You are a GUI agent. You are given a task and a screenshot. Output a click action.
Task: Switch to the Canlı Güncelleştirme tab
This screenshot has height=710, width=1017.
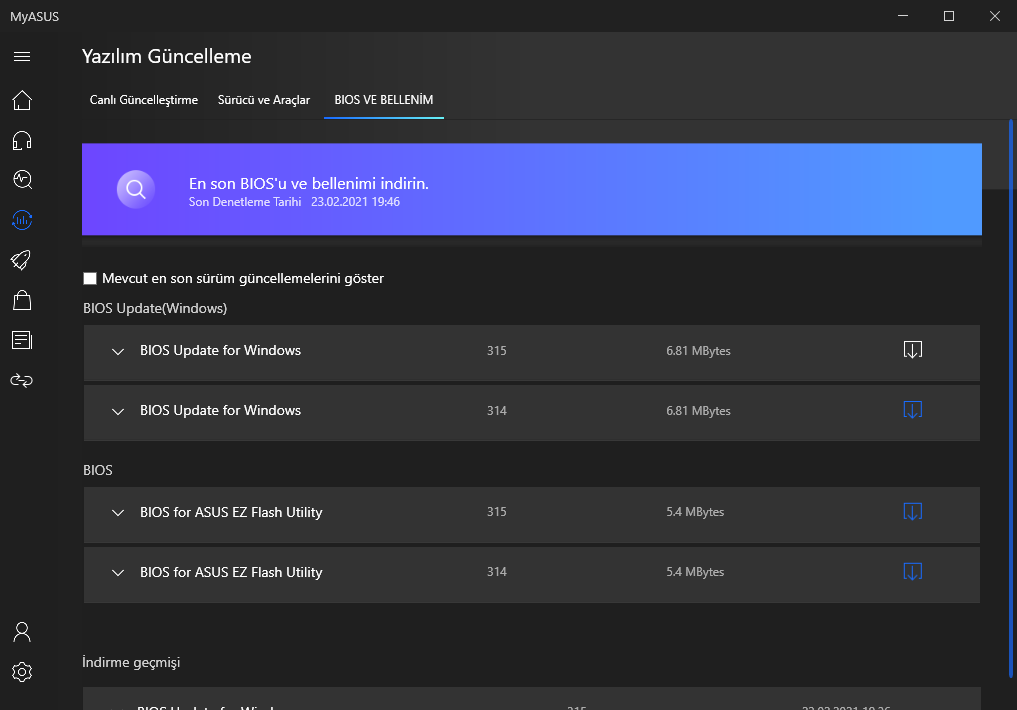coord(144,100)
